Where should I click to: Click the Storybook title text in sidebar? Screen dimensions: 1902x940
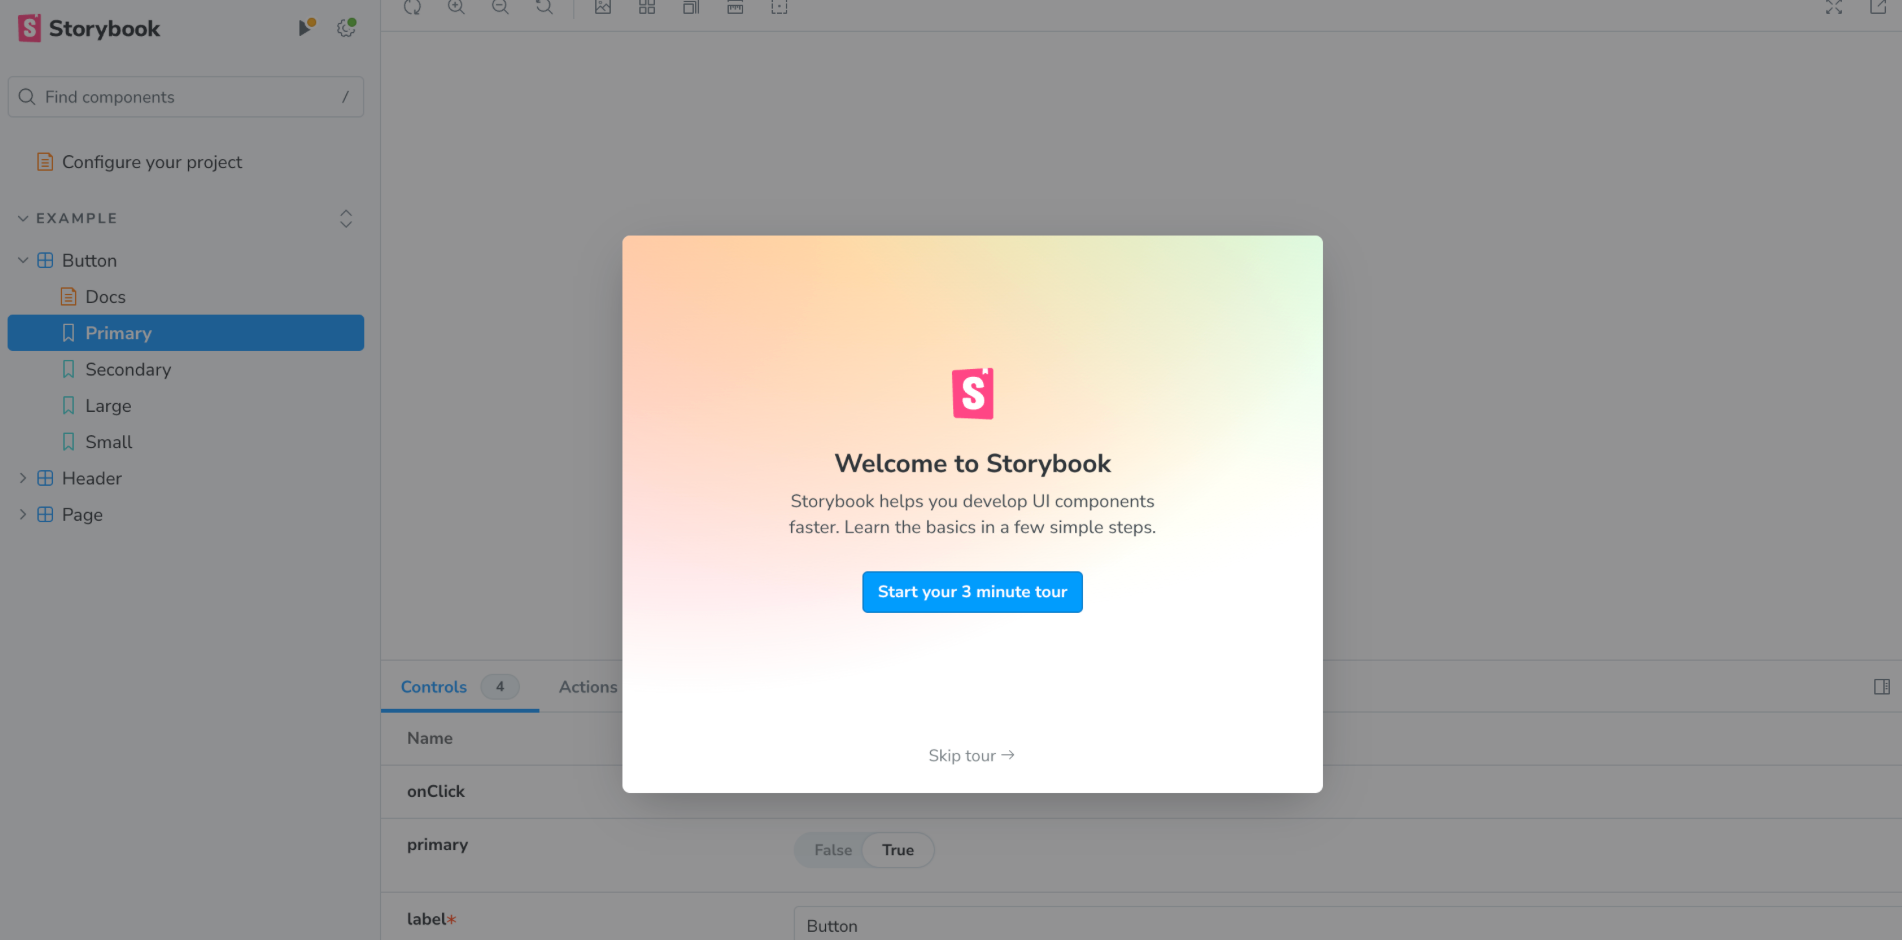click(104, 28)
